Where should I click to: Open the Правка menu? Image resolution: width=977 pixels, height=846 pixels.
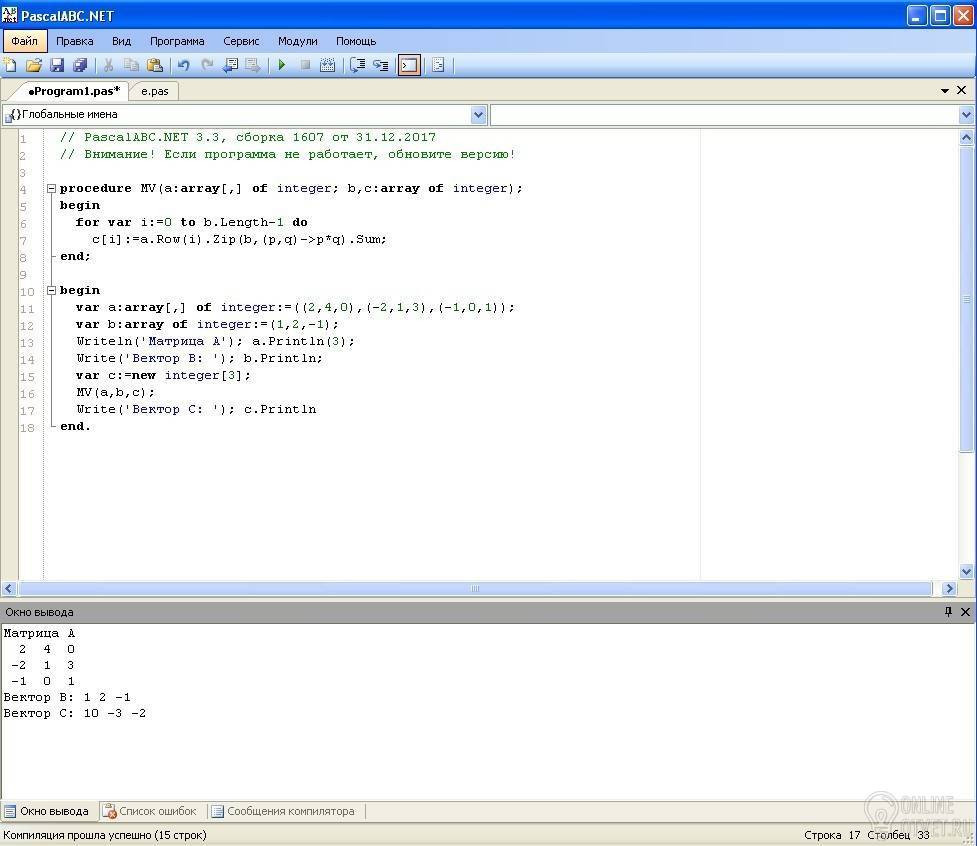[x=75, y=41]
